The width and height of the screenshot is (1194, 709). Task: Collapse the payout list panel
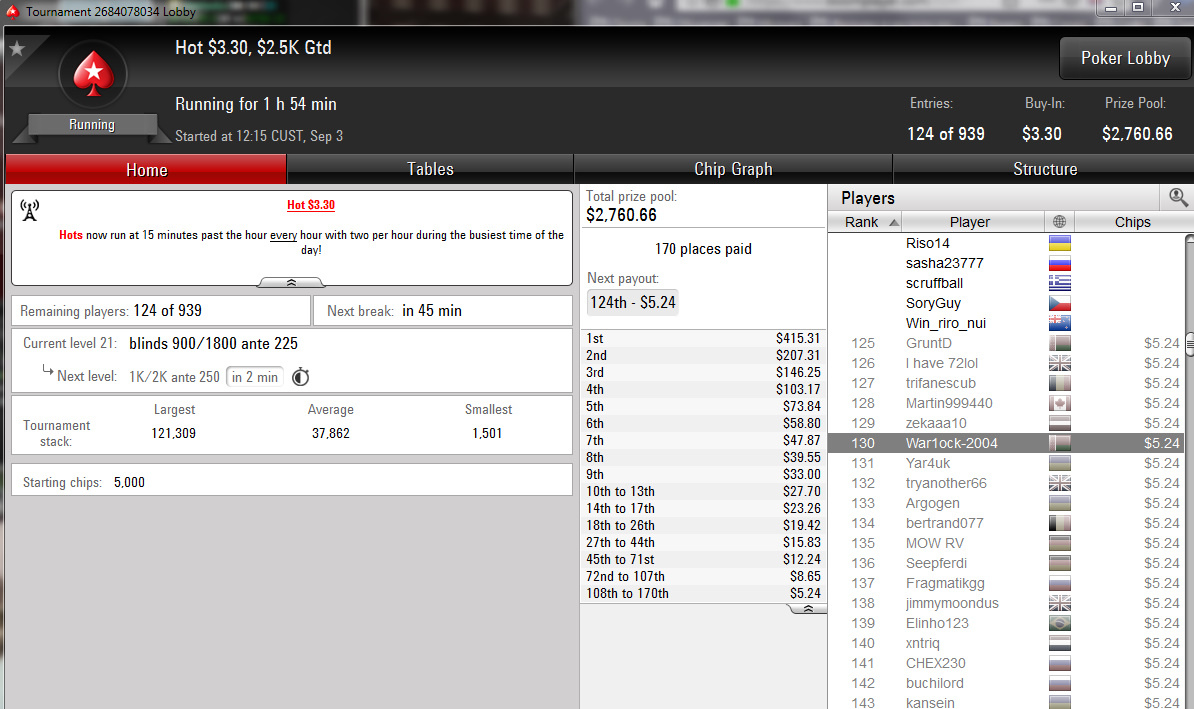tap(808, 608)
